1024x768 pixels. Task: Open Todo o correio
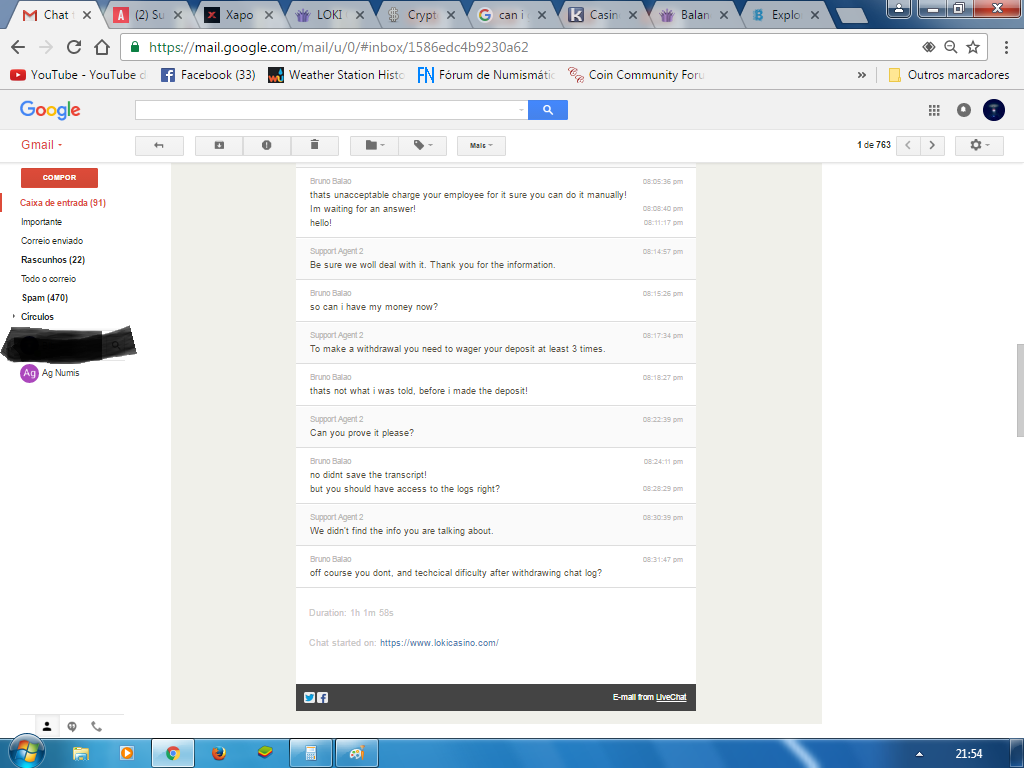click(x=48, y=279)
